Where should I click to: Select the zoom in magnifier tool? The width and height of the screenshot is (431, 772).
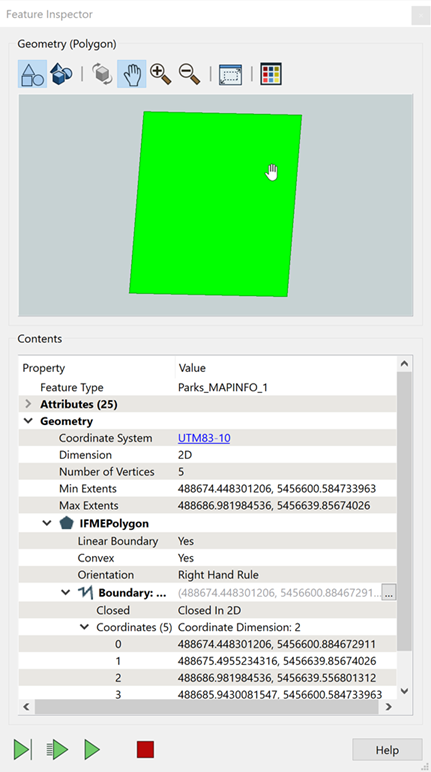[x=161, y=74]
